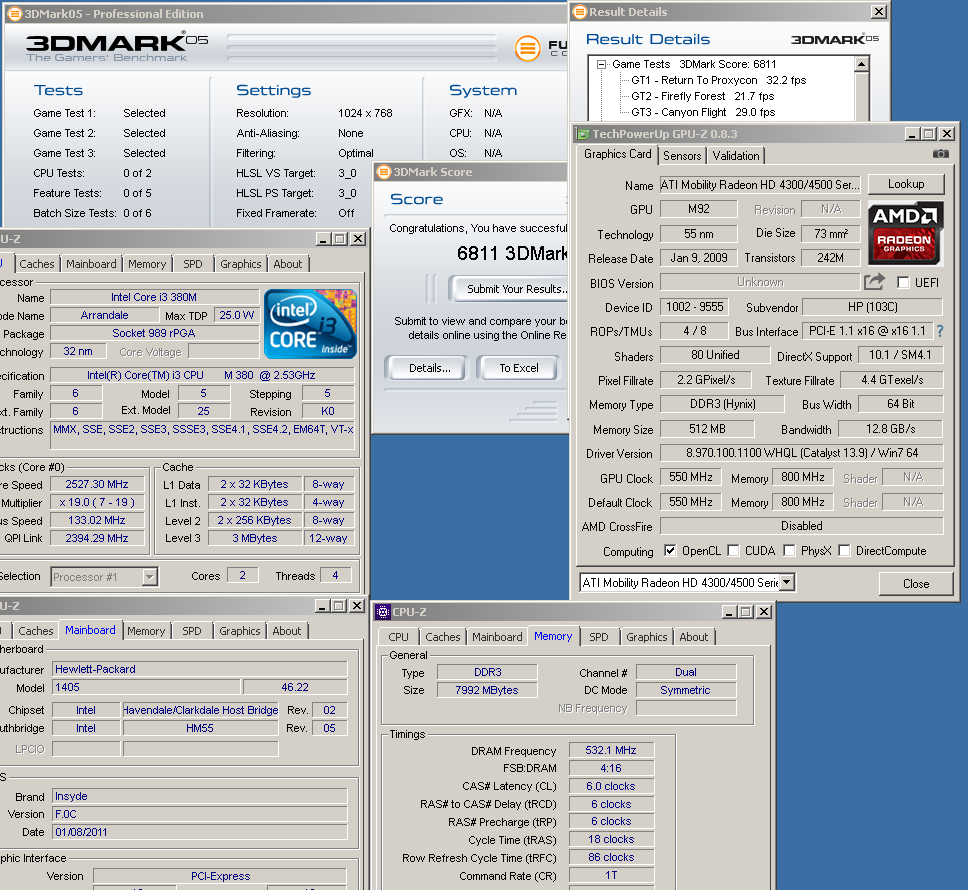
Task: Click the DRAM Frequency 532.1 MHz value
Action: click(x=611, y=751)
